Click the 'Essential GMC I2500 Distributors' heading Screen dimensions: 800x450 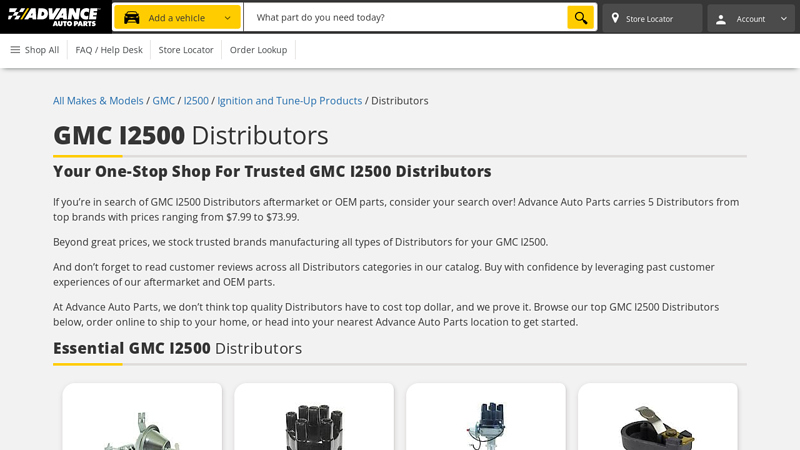[178, 348]
